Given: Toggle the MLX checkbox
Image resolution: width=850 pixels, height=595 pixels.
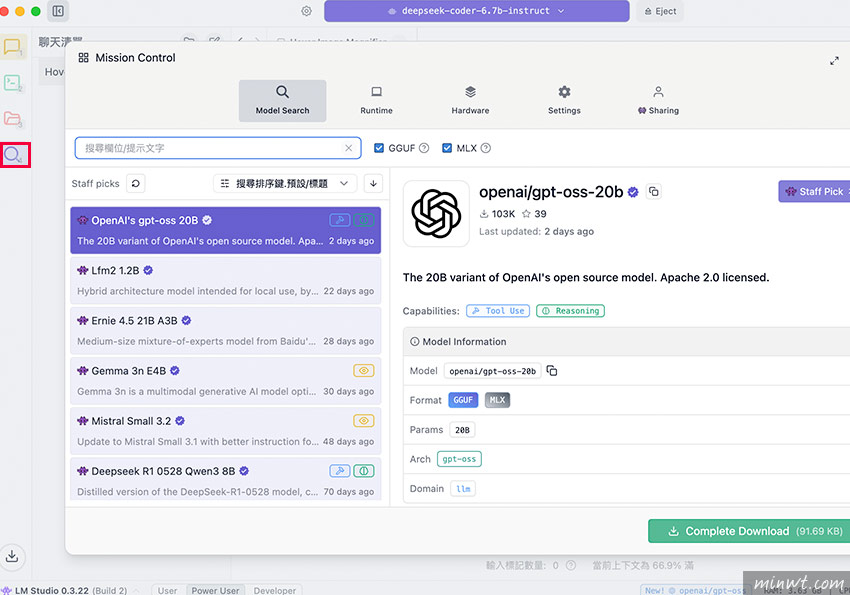Looking at the screenshot, I should (447, 148).
